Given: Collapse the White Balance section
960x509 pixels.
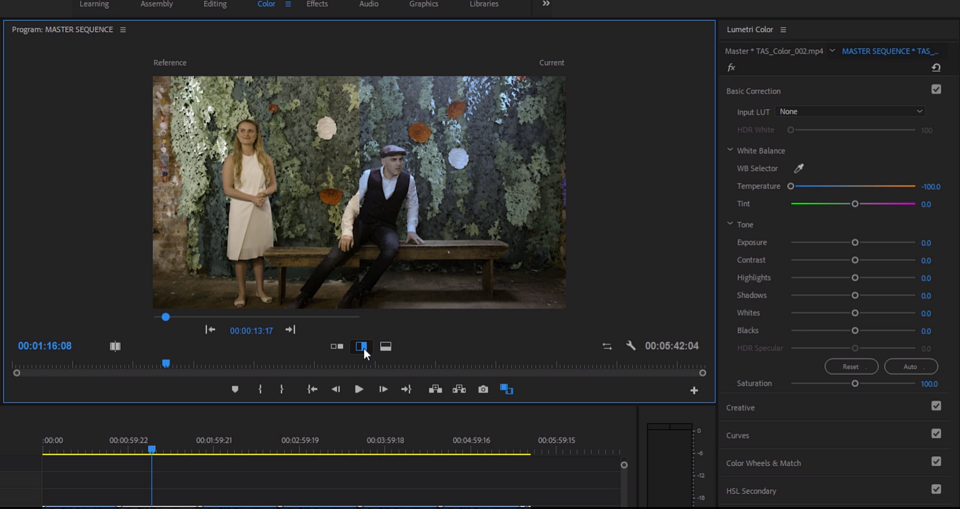Looking at the screenshot, I should [731, 150].
